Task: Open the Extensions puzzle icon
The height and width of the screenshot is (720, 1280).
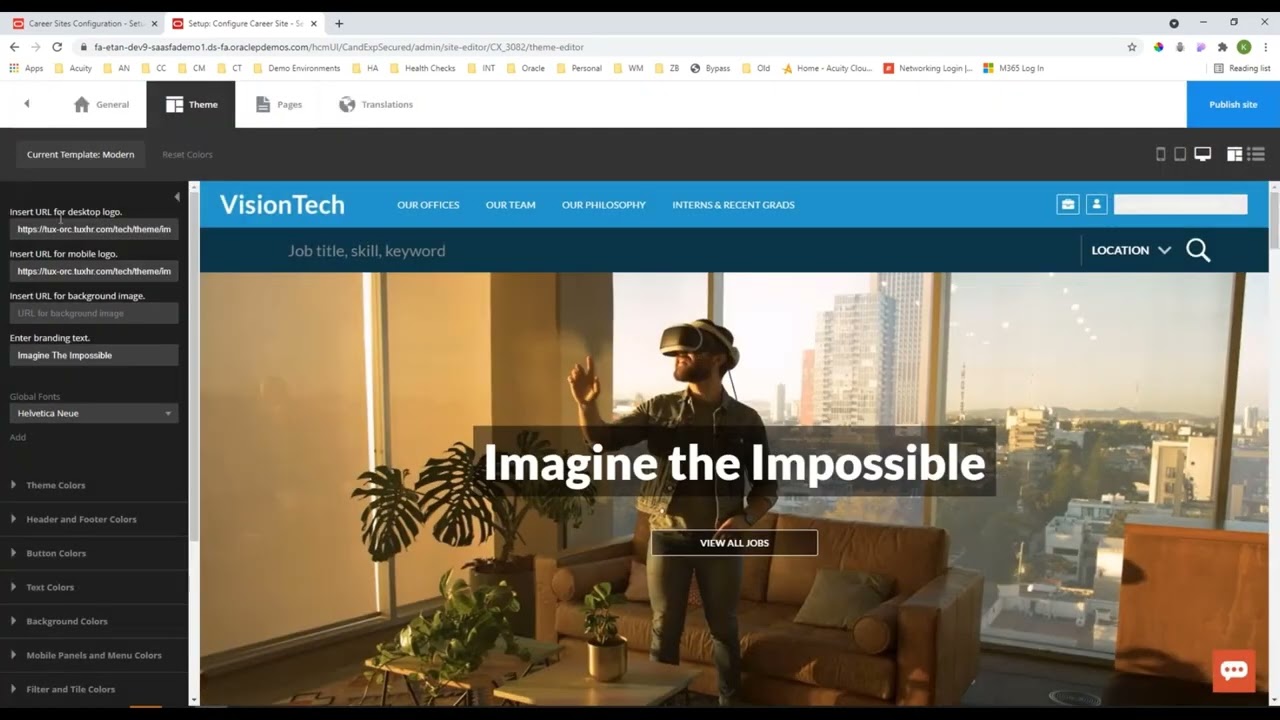Action: click(x=1222, y=47)
